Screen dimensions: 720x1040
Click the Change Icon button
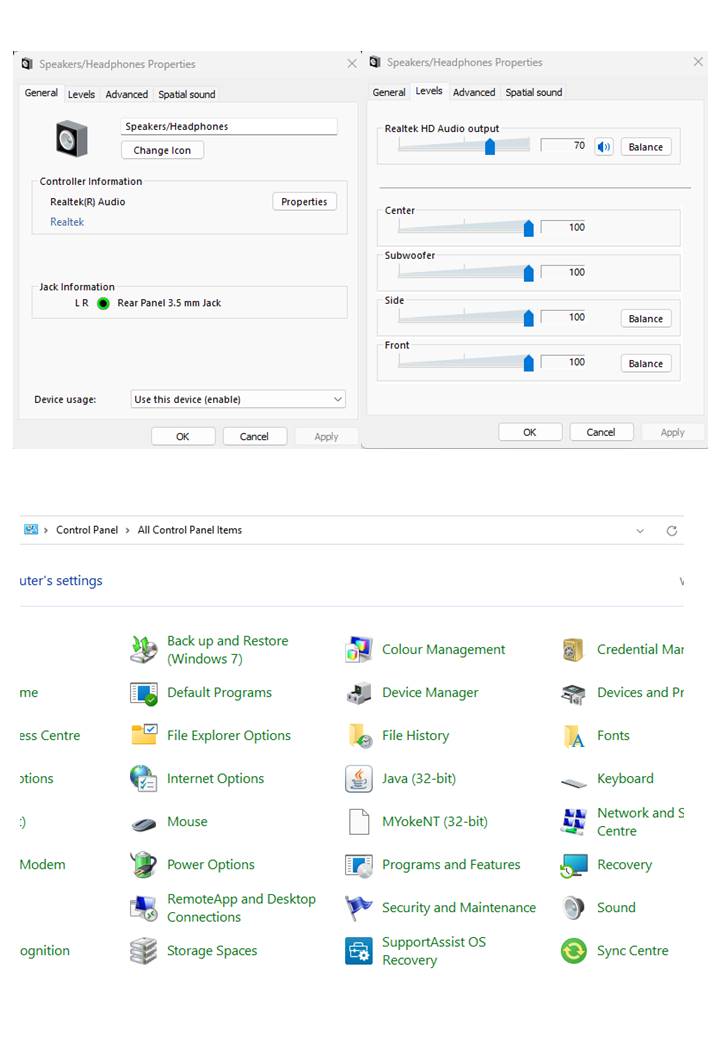point(162,150)
